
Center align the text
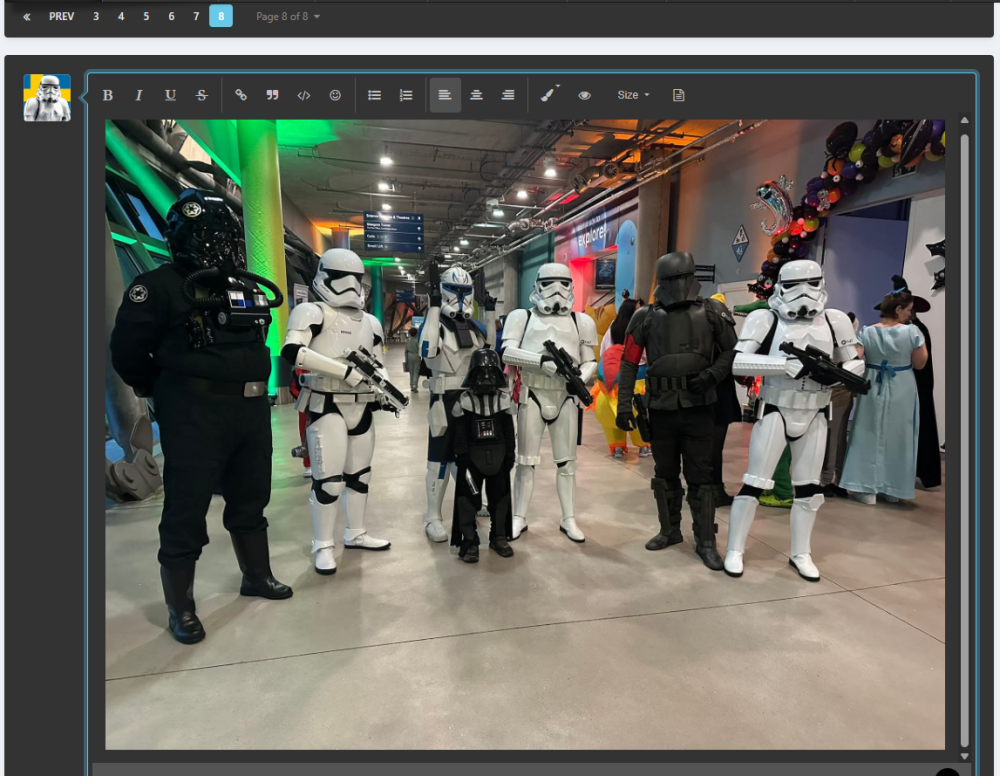click(x=476, y=95)
